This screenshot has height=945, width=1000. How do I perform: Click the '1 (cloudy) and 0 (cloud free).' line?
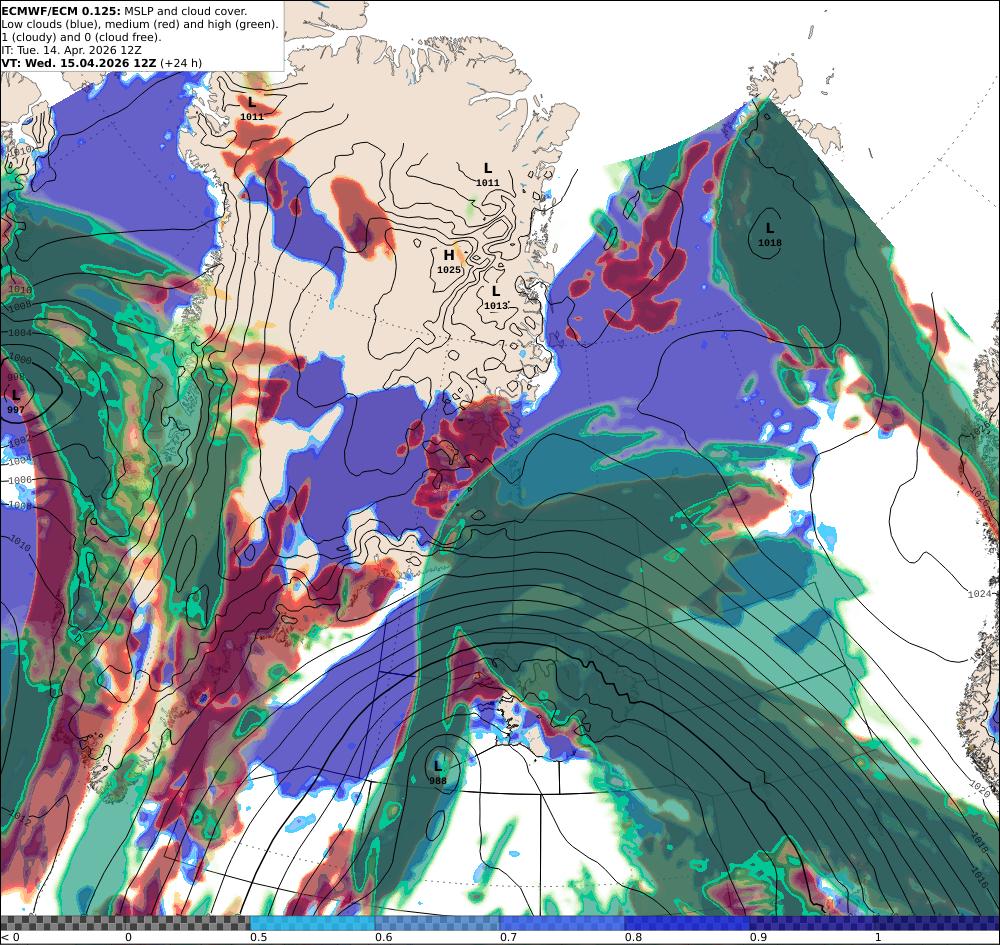(x=81, y=37)
